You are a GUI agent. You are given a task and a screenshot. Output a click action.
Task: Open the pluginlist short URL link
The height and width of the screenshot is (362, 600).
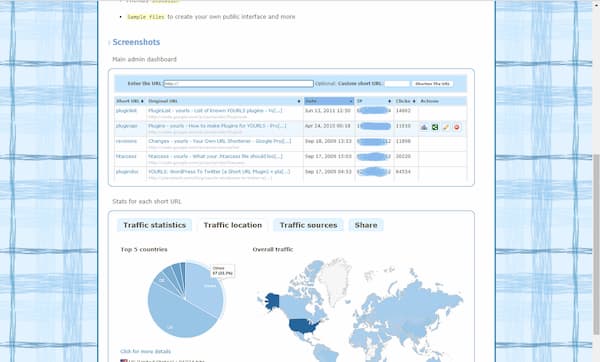click(x=126, y=111)
